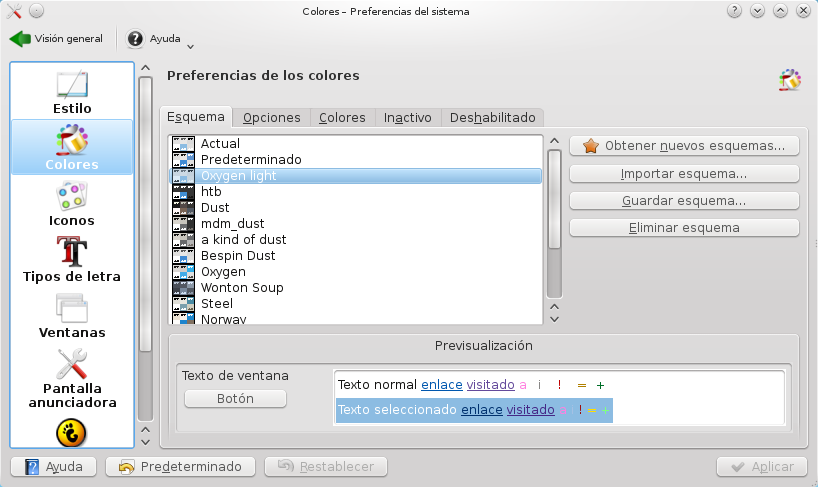Click the 'enlace' link in Texto normal
The image size is (818, 487).
[x=441, y=385]
